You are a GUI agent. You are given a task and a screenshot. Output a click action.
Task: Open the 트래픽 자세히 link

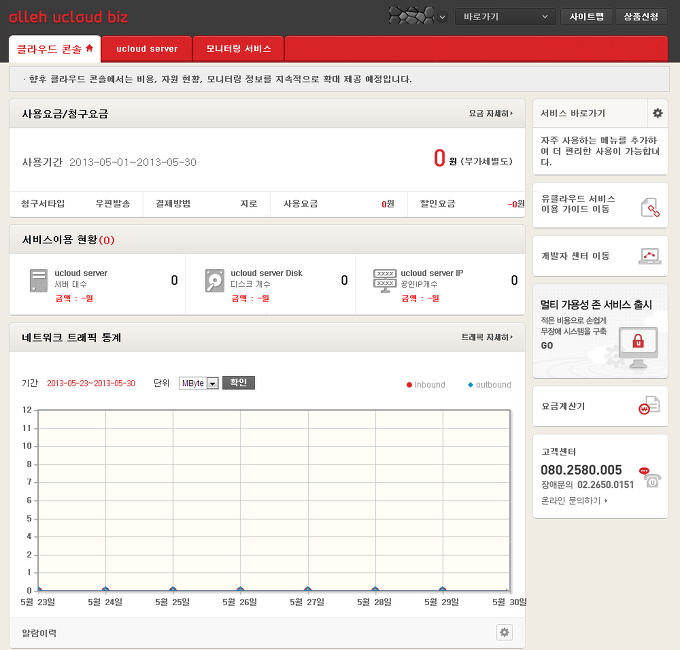487,337
